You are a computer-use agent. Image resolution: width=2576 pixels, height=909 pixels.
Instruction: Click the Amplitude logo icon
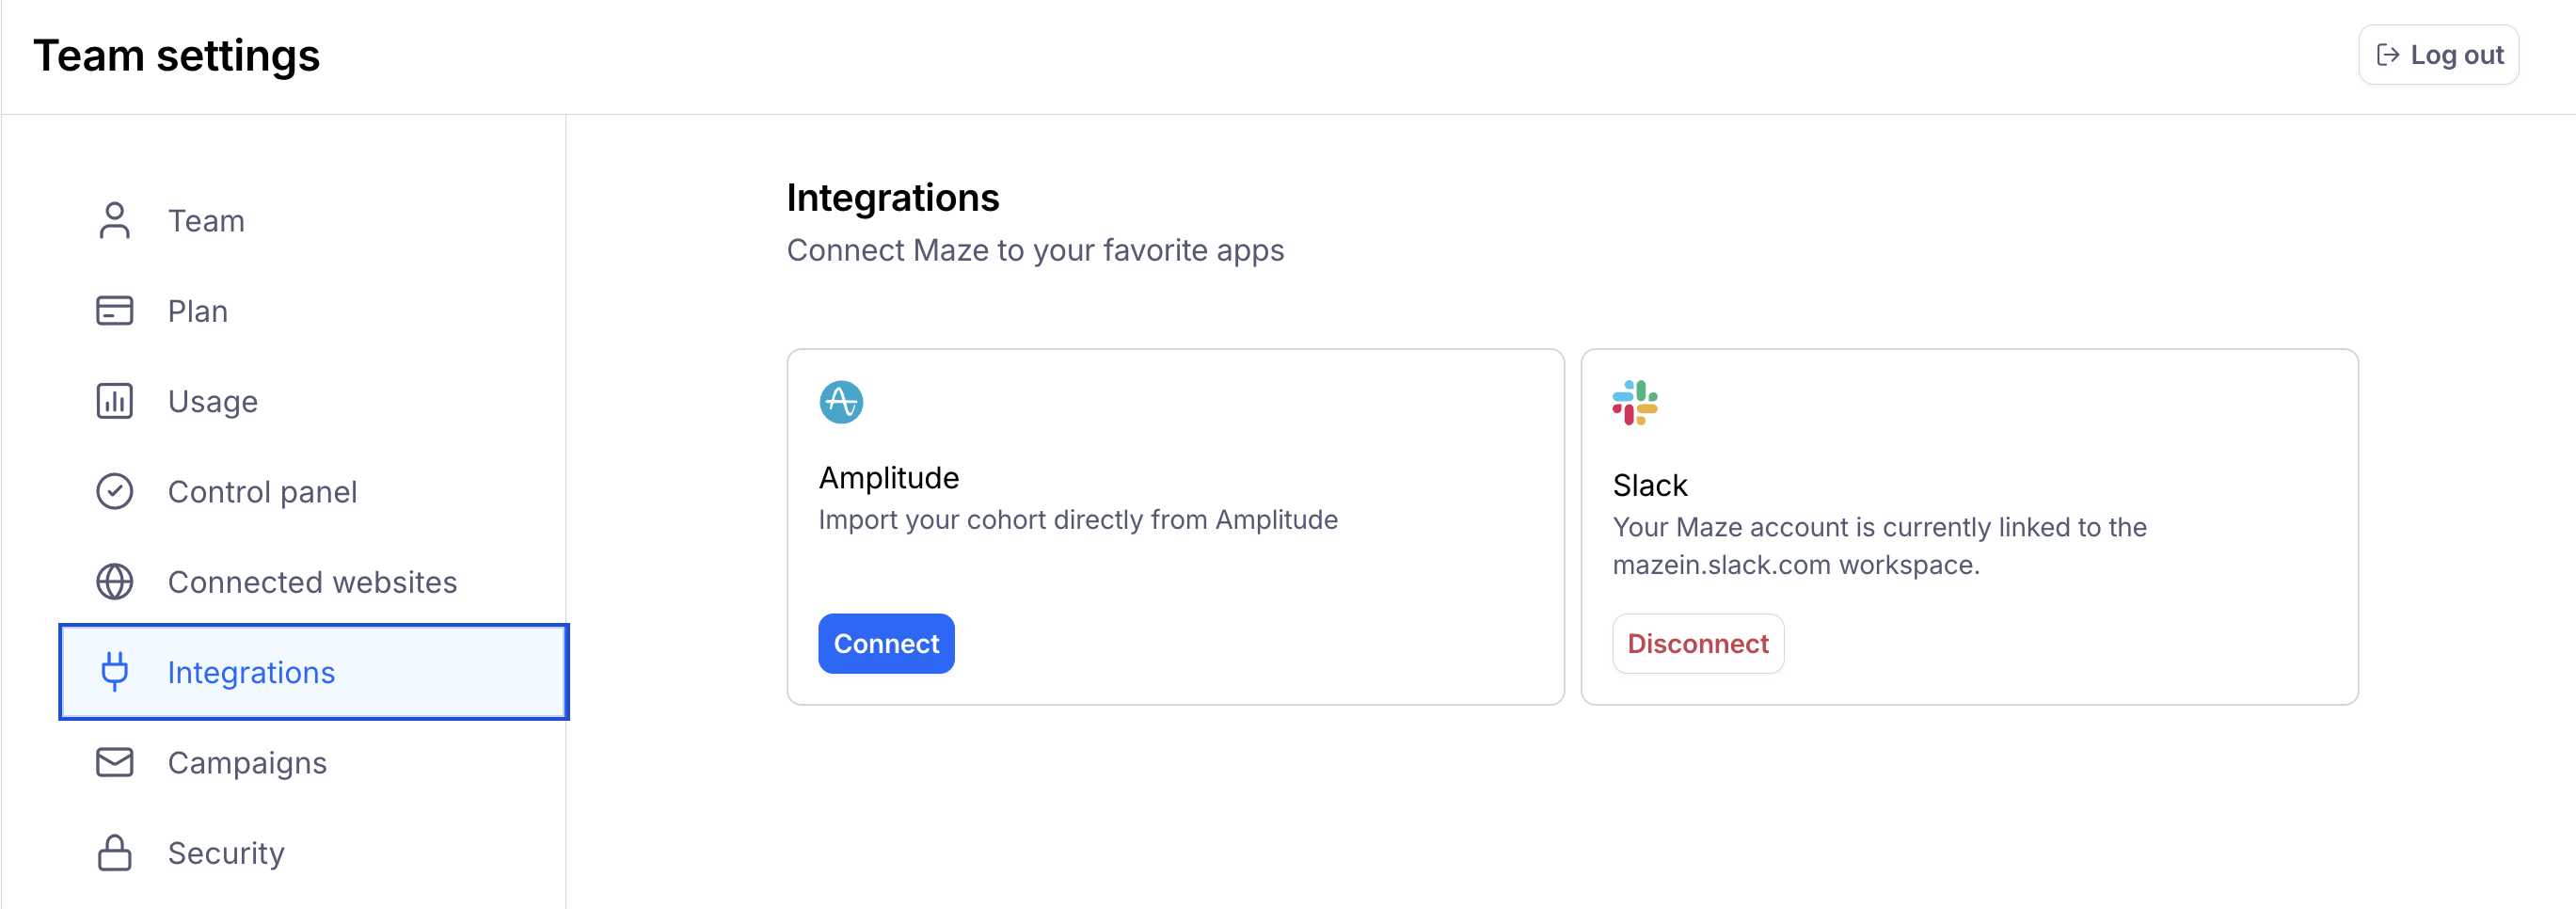tap(841, 403)
